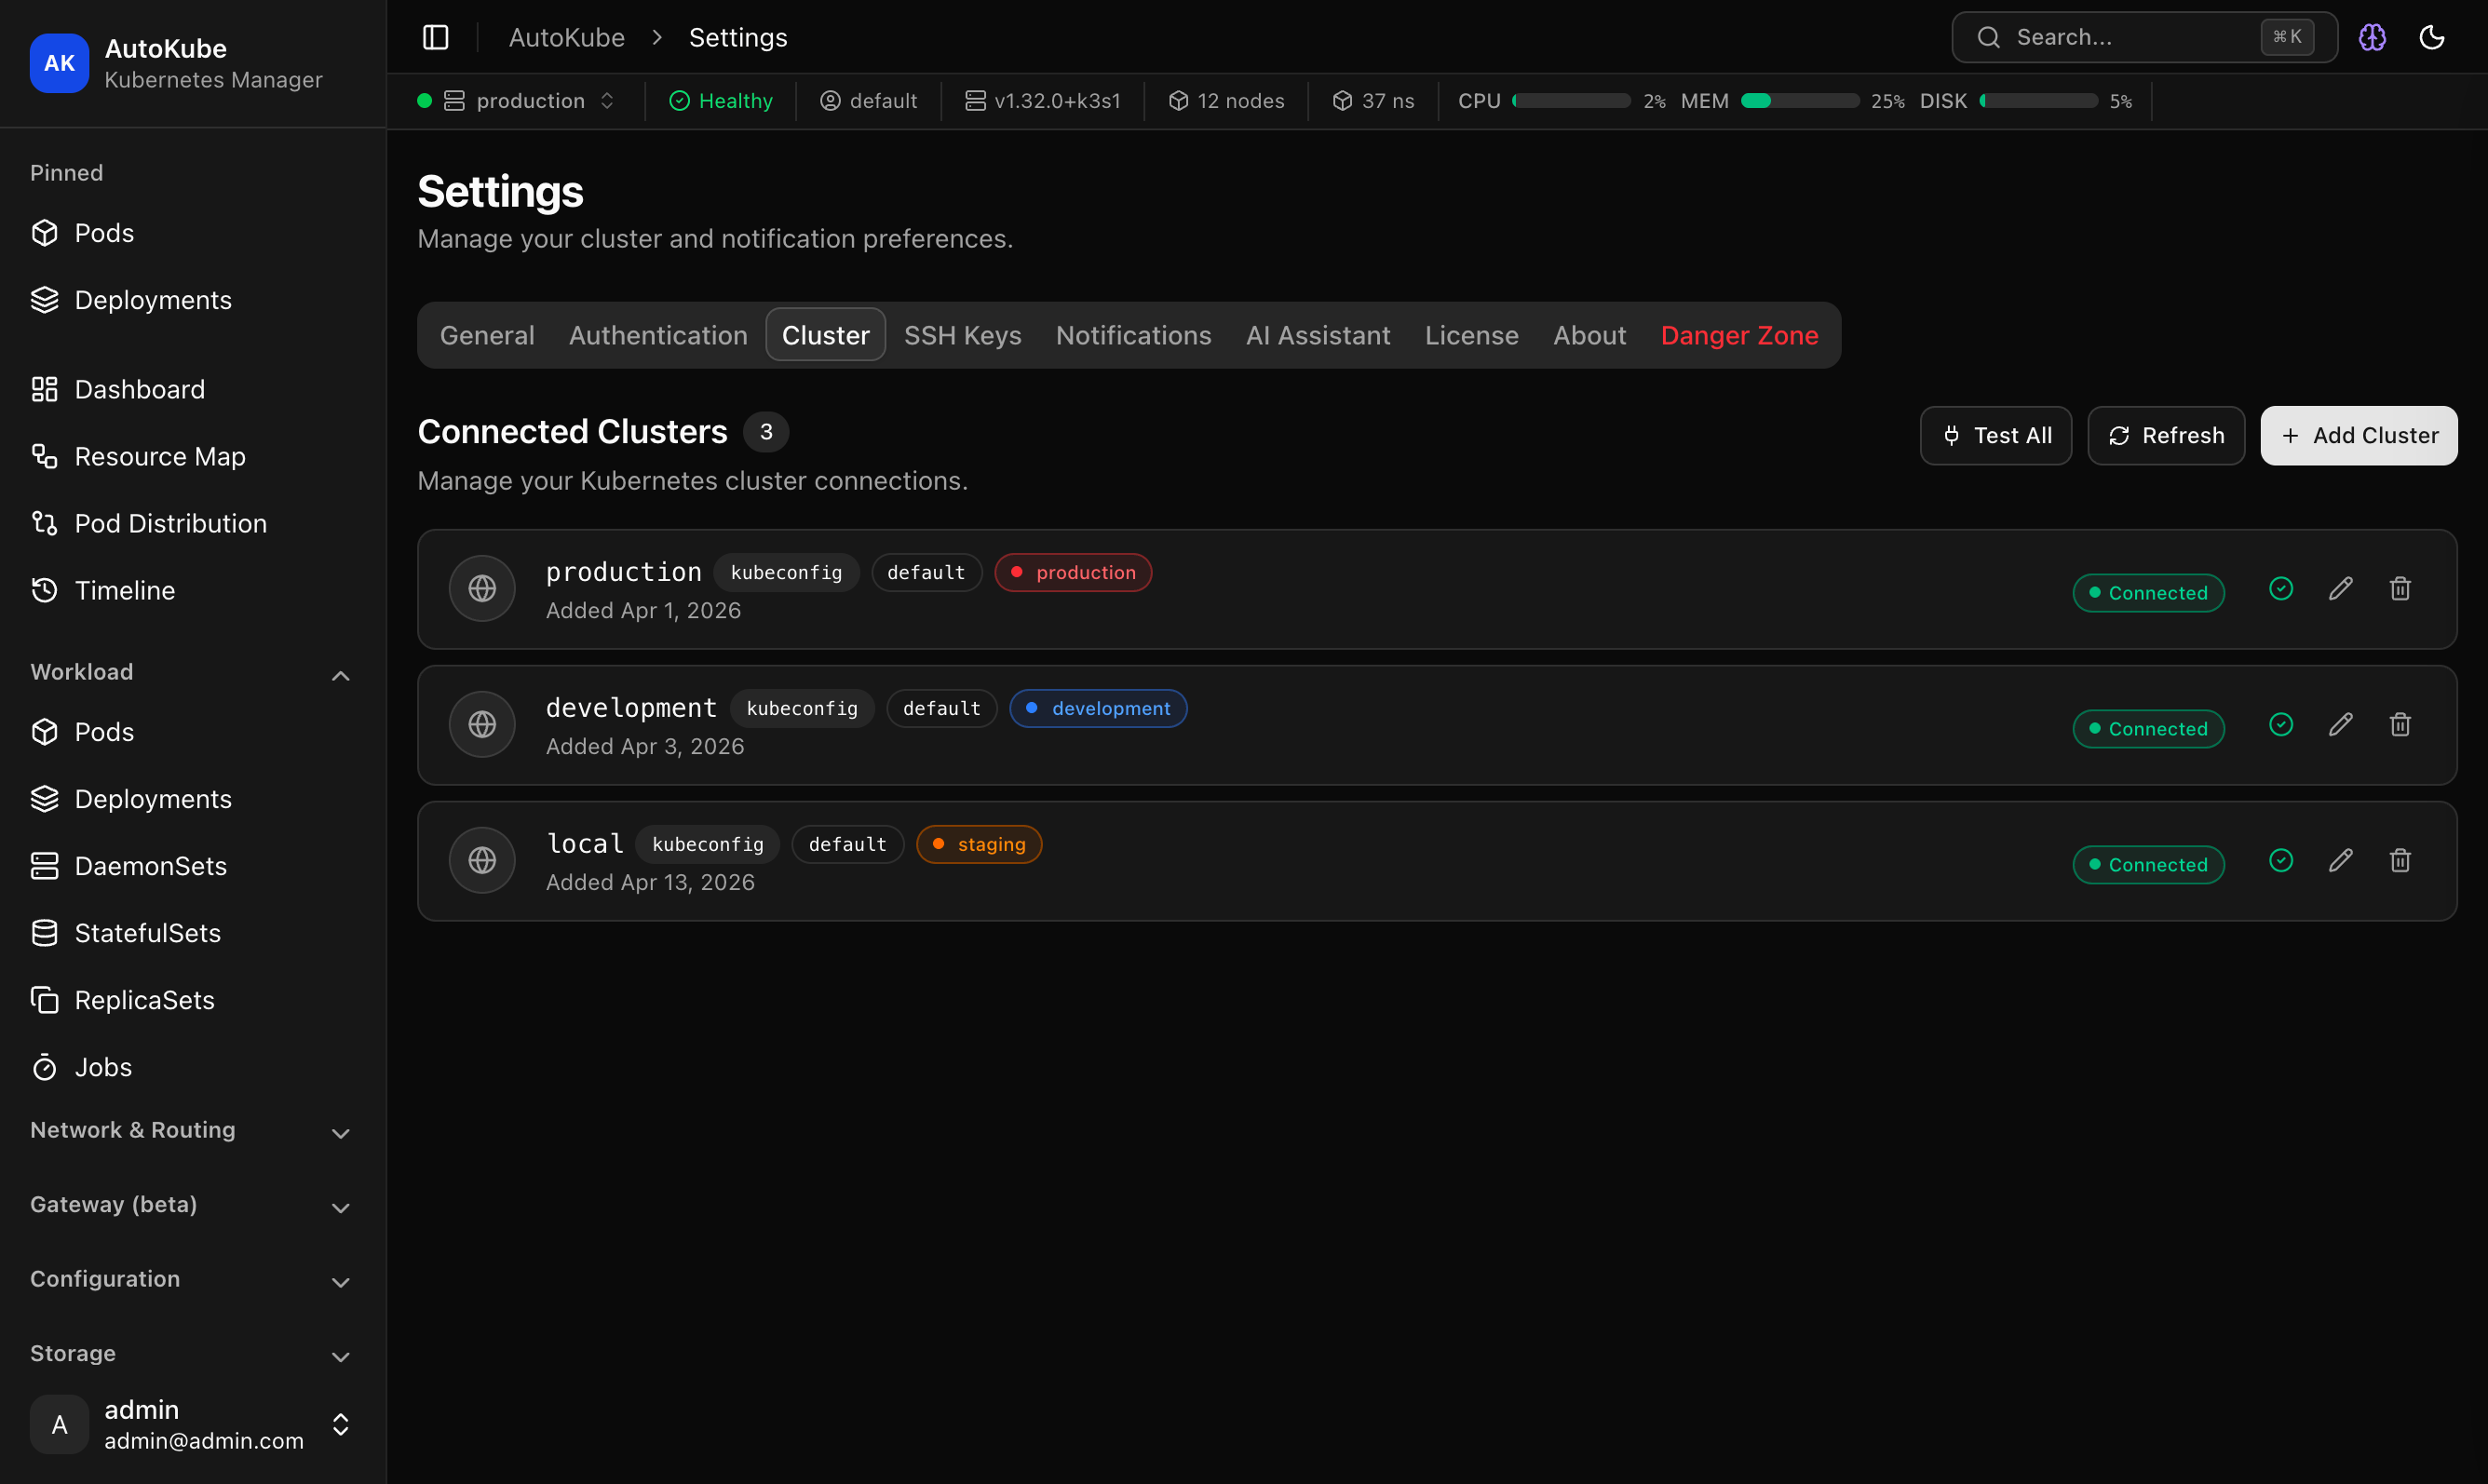
Task: Click the production cluster globe icon
Action: (482, 589)
